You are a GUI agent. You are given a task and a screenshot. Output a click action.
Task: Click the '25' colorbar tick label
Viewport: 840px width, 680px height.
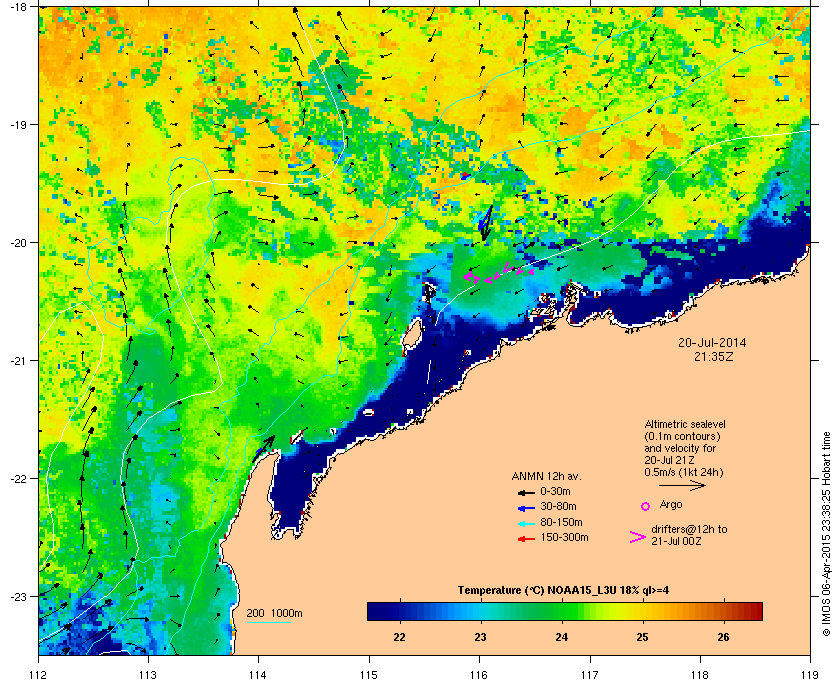[642, 637]
